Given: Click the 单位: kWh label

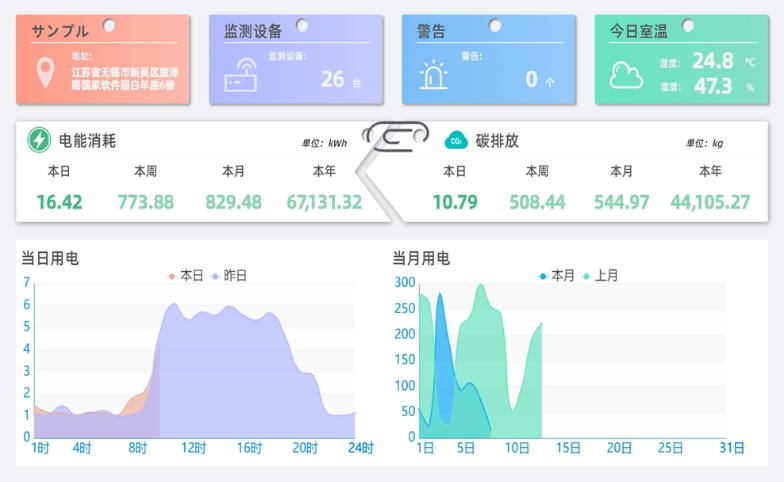Looking at the screenshot, I should click(x=324, y=144).
